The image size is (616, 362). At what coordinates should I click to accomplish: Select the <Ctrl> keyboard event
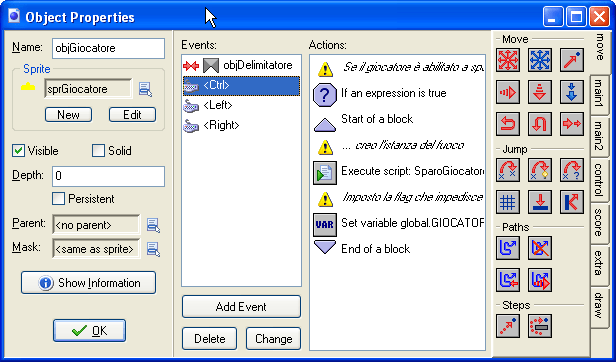point(241,86)
